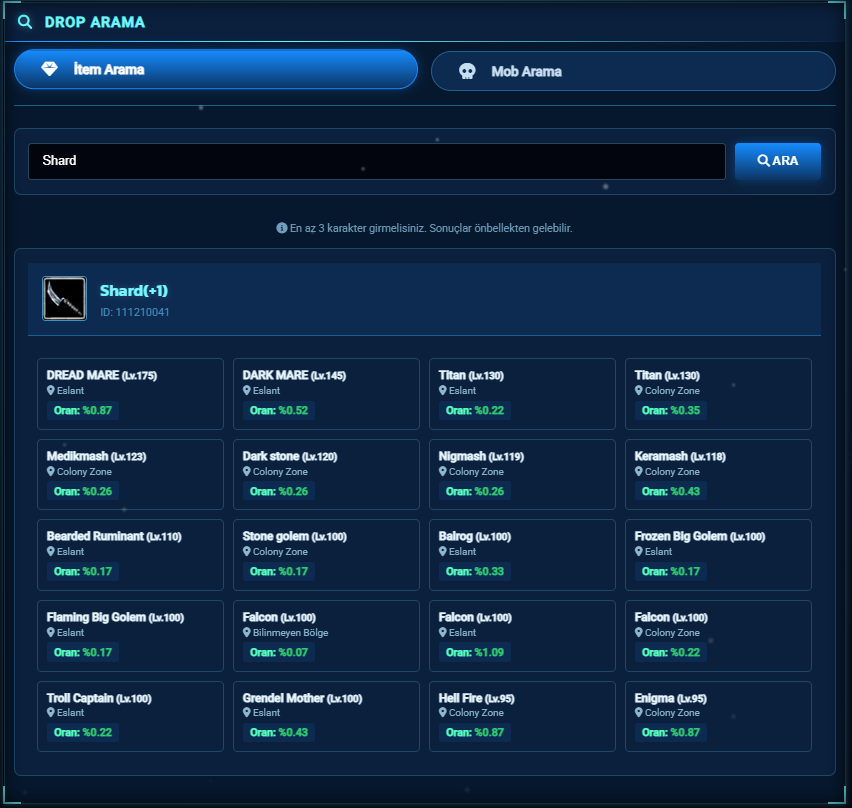Click the ARA search button
The width and height of the screenshot is (852, 808).
[778, 161]
